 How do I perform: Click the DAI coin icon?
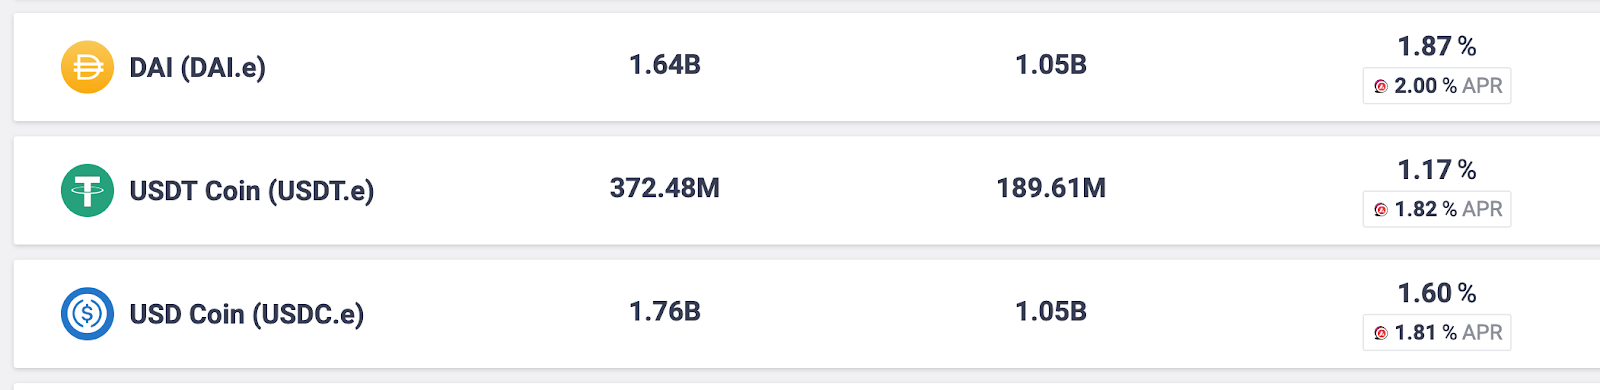coord(87,67)
